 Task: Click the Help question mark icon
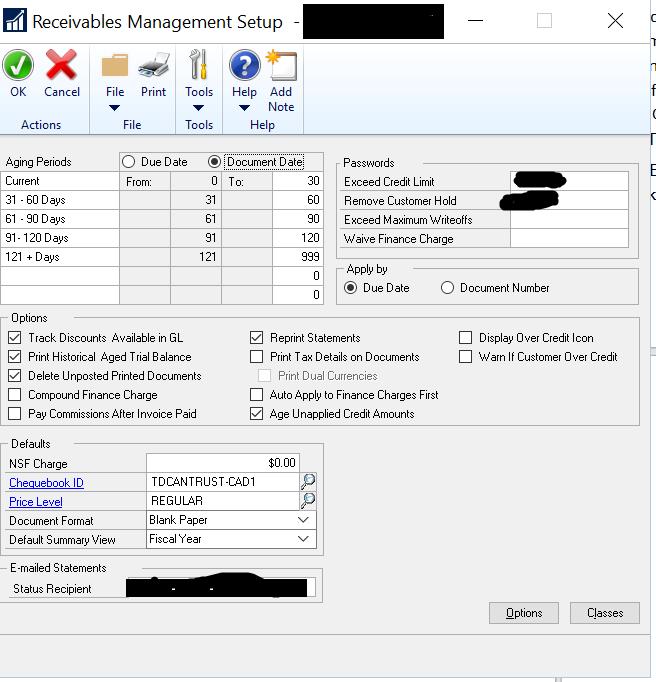tap(244, 66)
